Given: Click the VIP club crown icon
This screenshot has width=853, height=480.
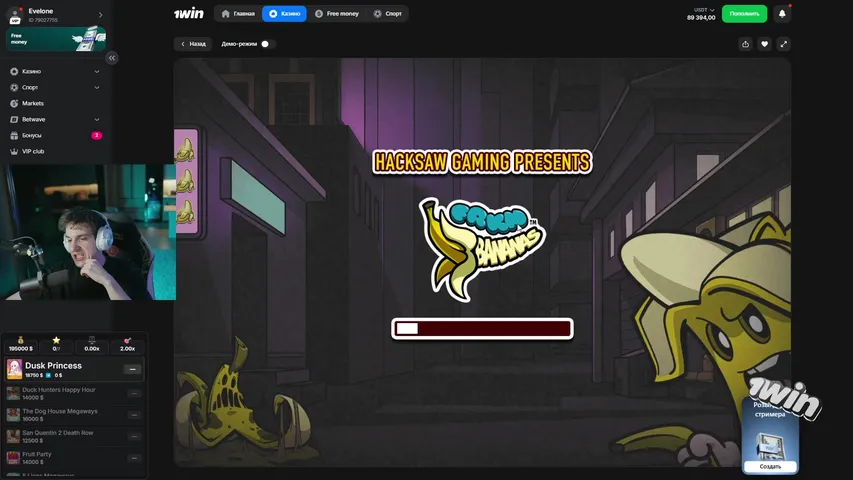Looking at the screenshot, I should pos(14,151).
